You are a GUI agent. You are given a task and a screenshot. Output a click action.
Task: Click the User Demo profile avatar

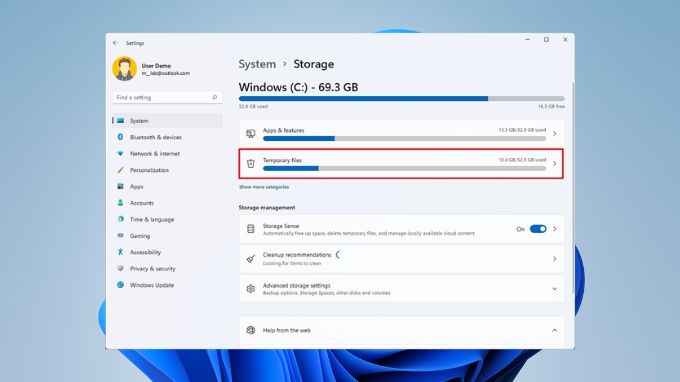tap(124, 69)
